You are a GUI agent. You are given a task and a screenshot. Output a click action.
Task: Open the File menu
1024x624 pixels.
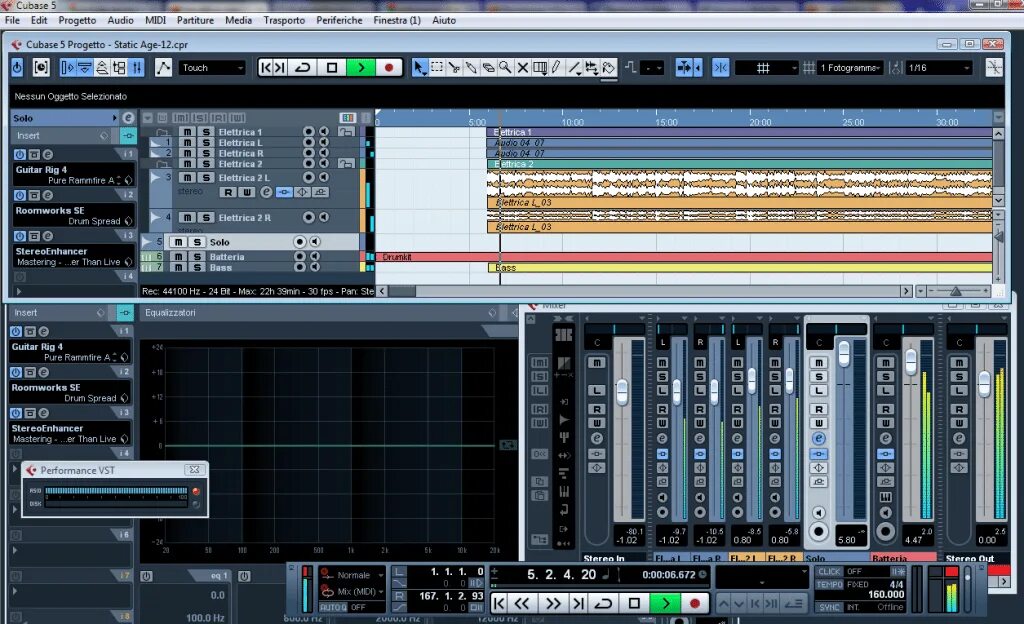click(x=12, y=20)
